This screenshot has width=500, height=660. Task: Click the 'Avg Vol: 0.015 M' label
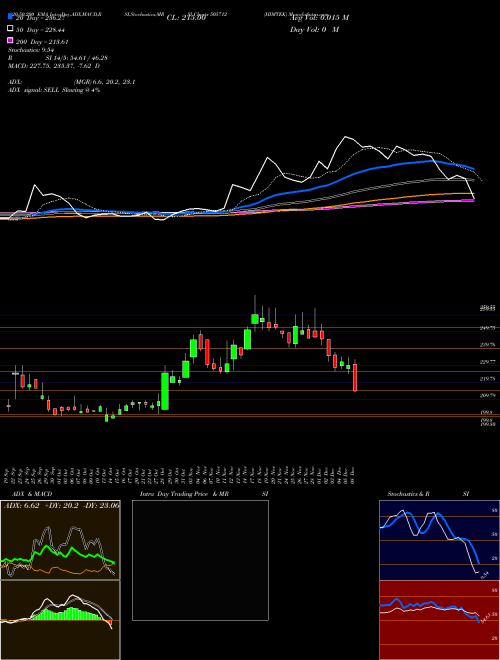point(319,18)
